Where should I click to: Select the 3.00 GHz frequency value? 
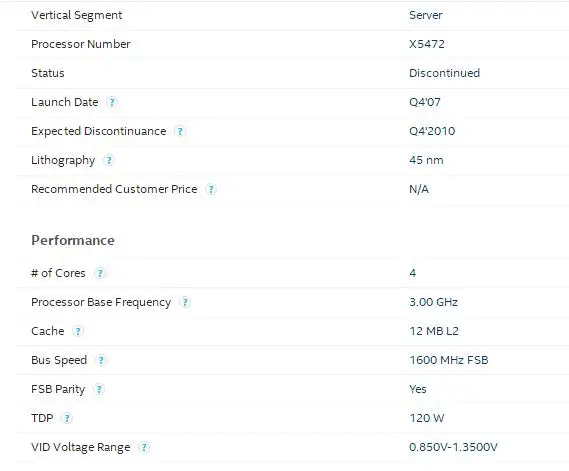pyautogui.click(x=434, y=302)
